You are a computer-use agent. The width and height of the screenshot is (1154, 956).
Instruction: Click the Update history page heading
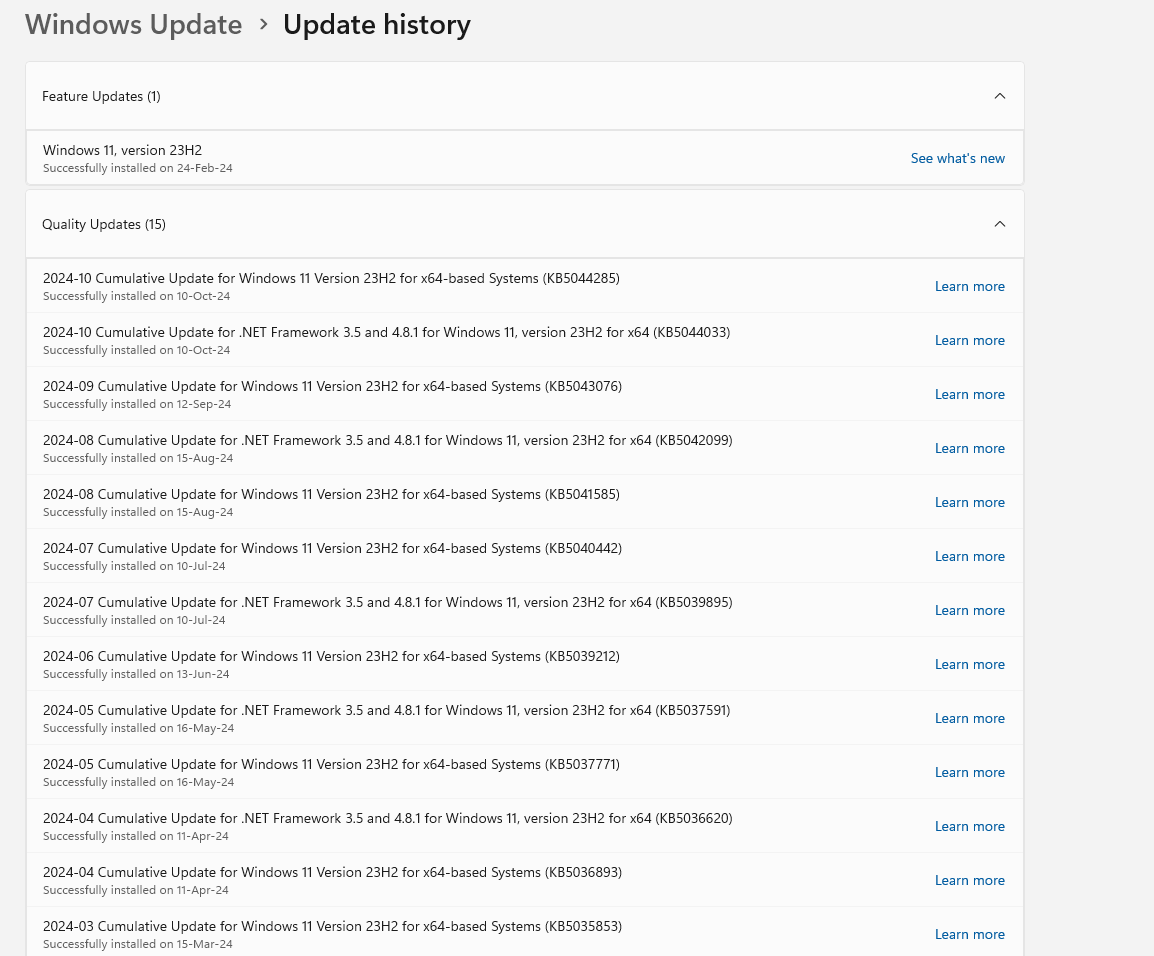click(377, 25)
